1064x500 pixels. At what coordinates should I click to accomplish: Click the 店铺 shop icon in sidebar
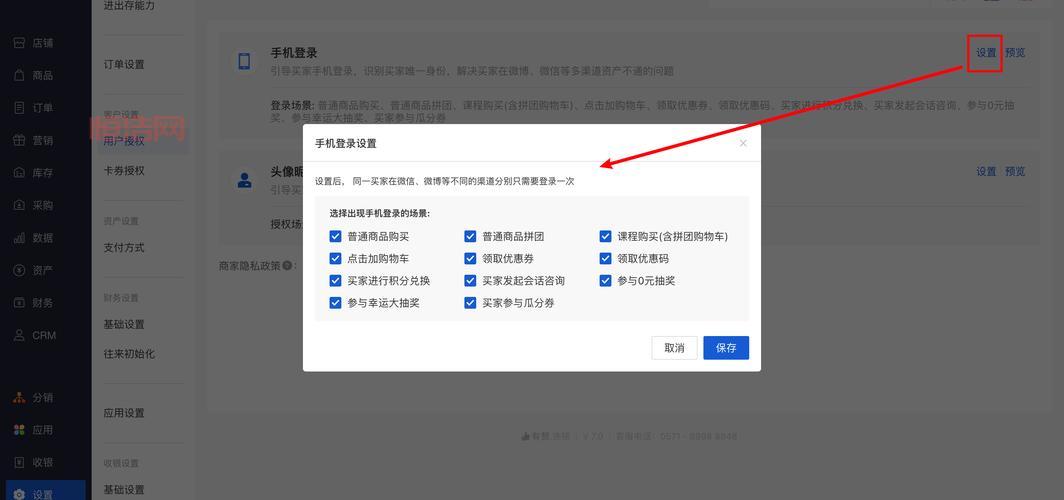(19, 43)
